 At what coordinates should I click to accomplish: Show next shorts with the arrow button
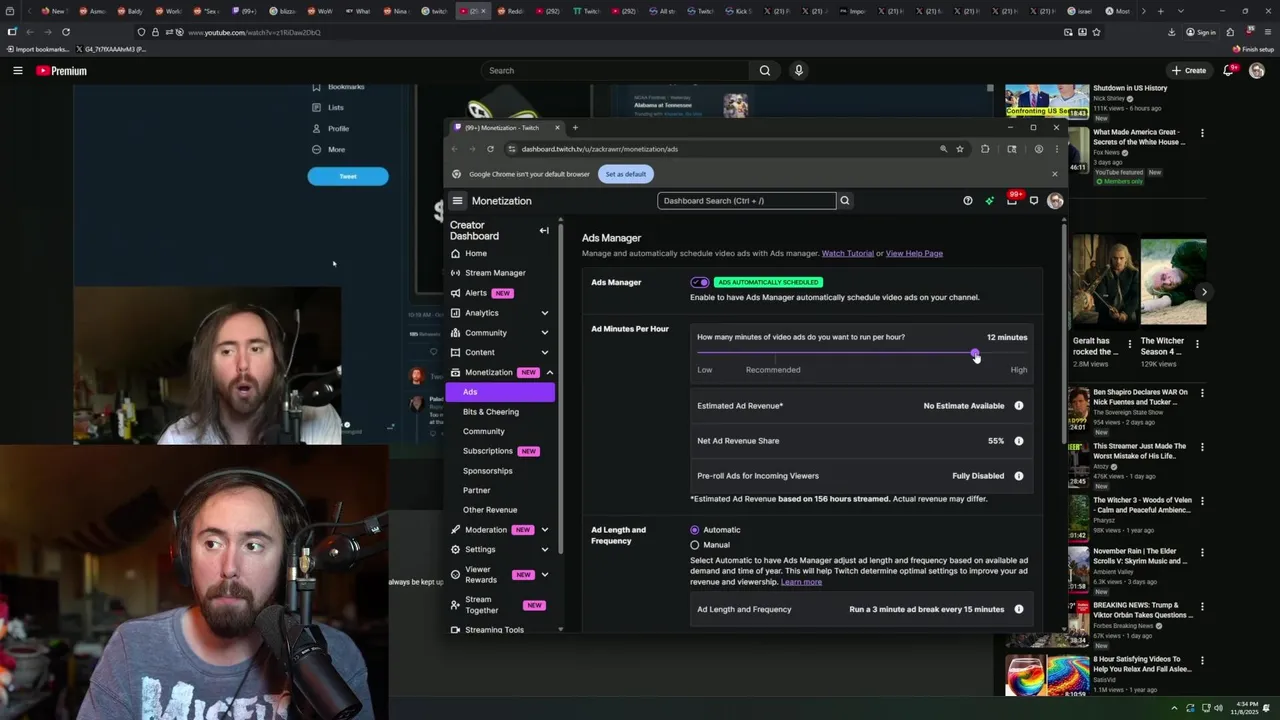tap(1204, 292)
